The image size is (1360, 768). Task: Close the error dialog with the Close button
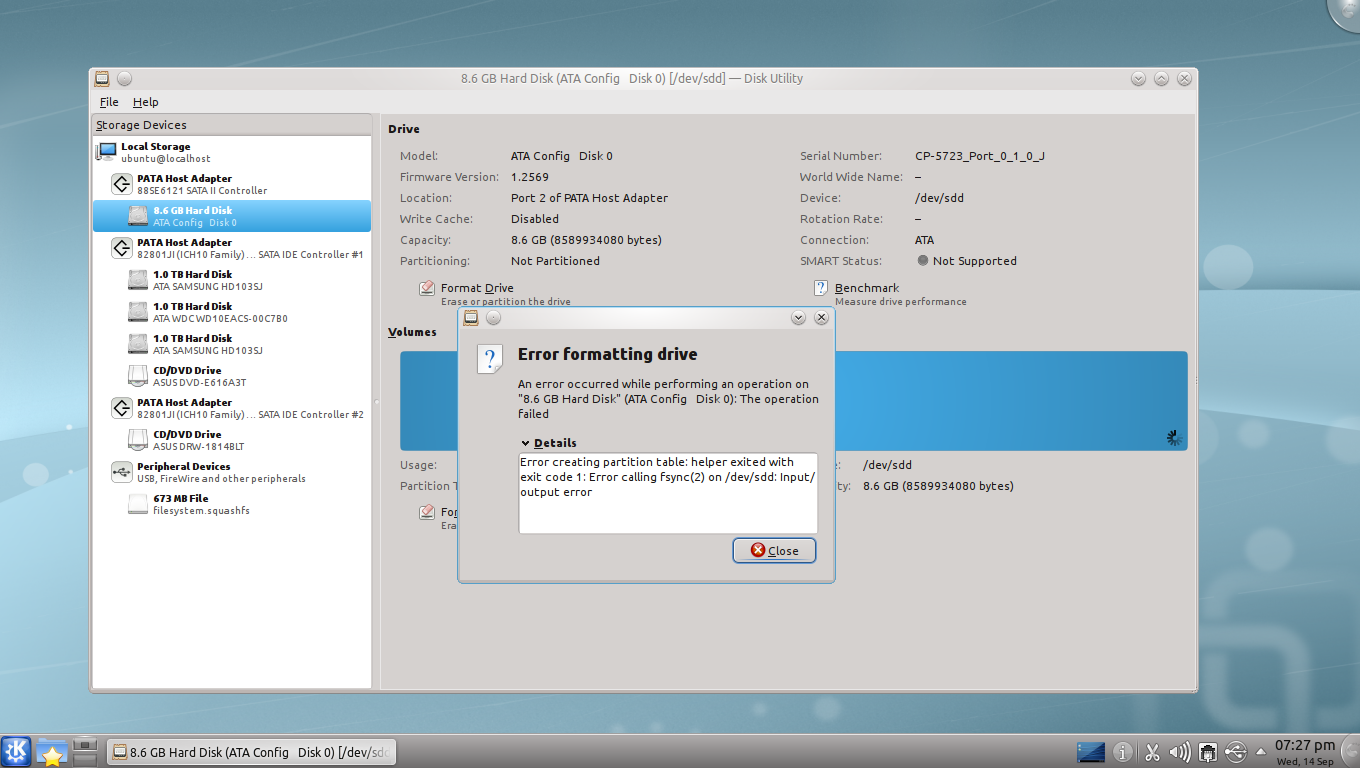(x=774, y=550)
